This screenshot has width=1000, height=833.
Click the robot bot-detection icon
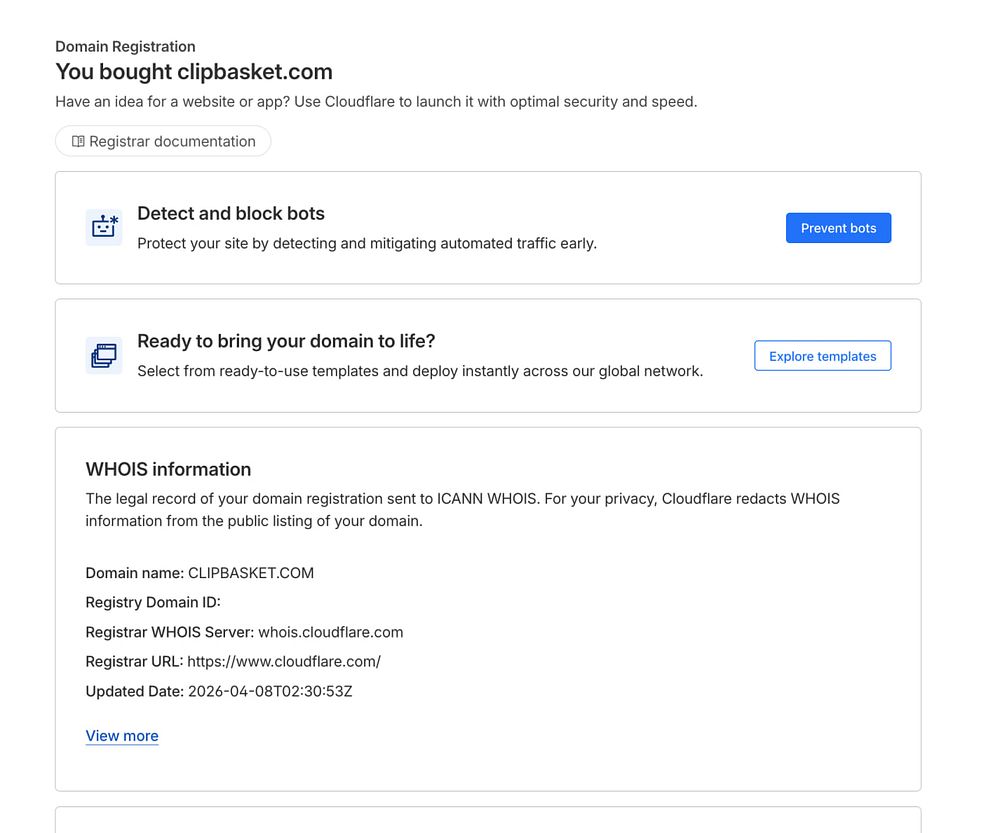pos(104,228)
